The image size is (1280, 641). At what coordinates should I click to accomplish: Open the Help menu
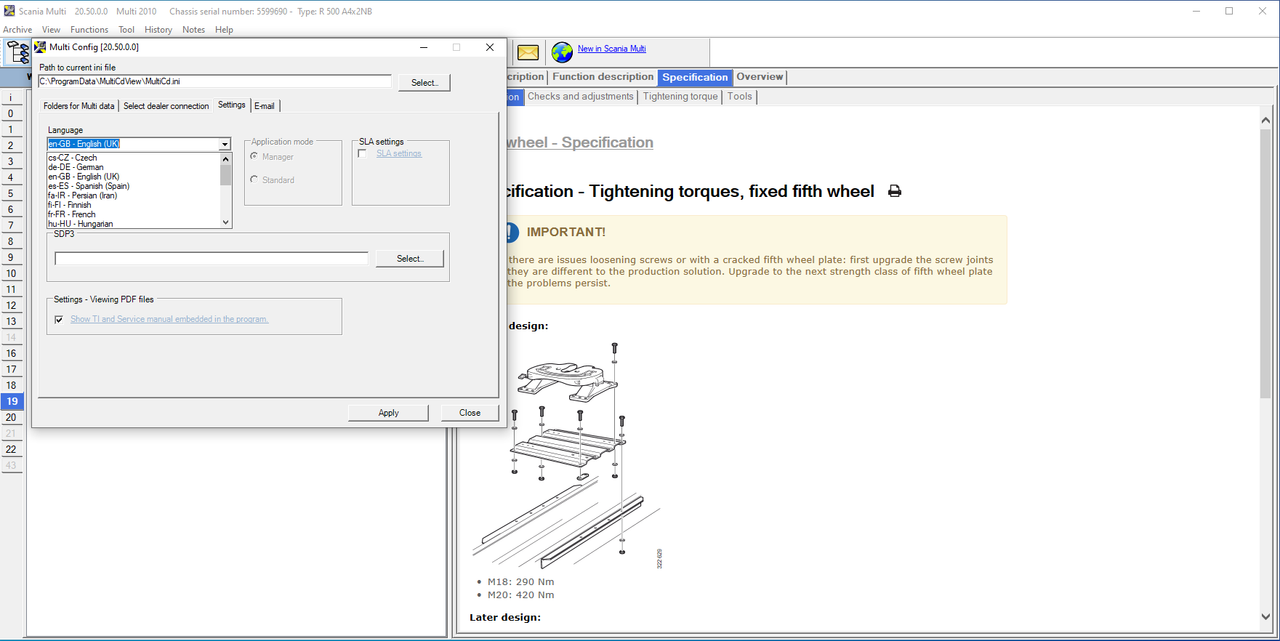(224, 29)
